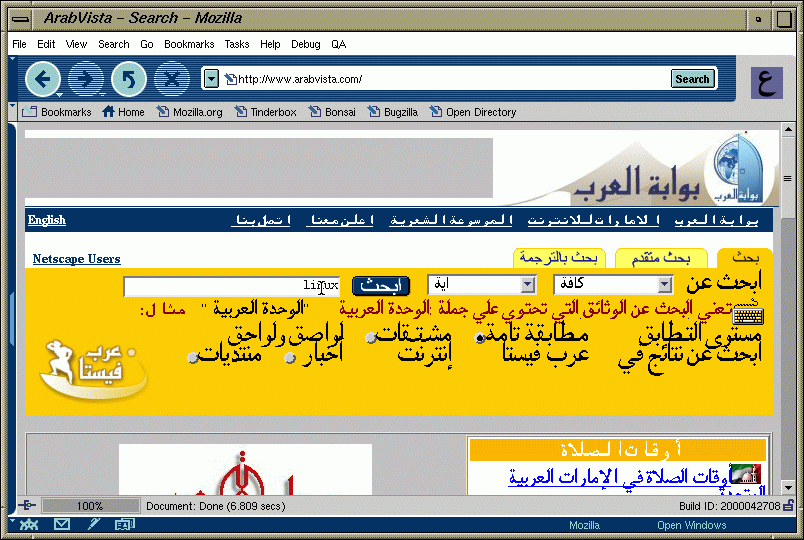Click the 100% progress meter in status bar

[x=90, y=506]
